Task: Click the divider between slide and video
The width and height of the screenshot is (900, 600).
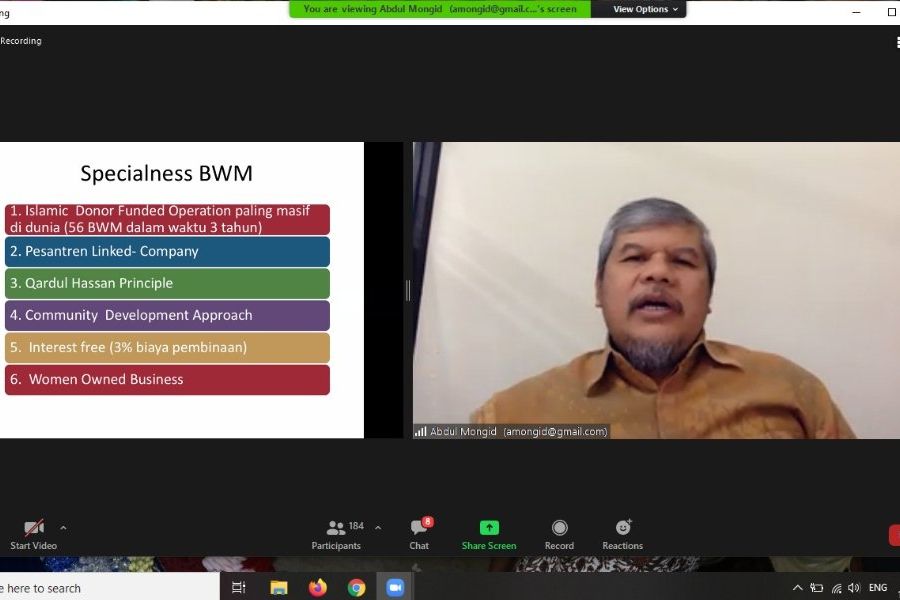Action: pyautogui.click(x=408, y=291)
